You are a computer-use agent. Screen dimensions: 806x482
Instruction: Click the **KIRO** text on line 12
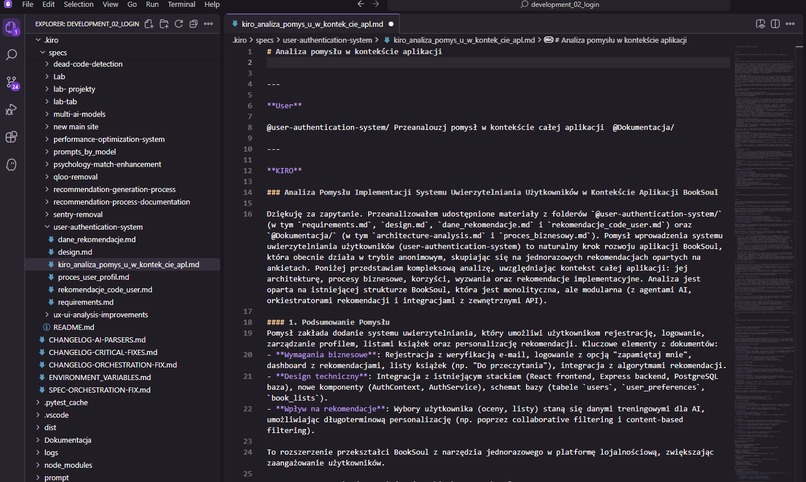[x=284, y=171]
